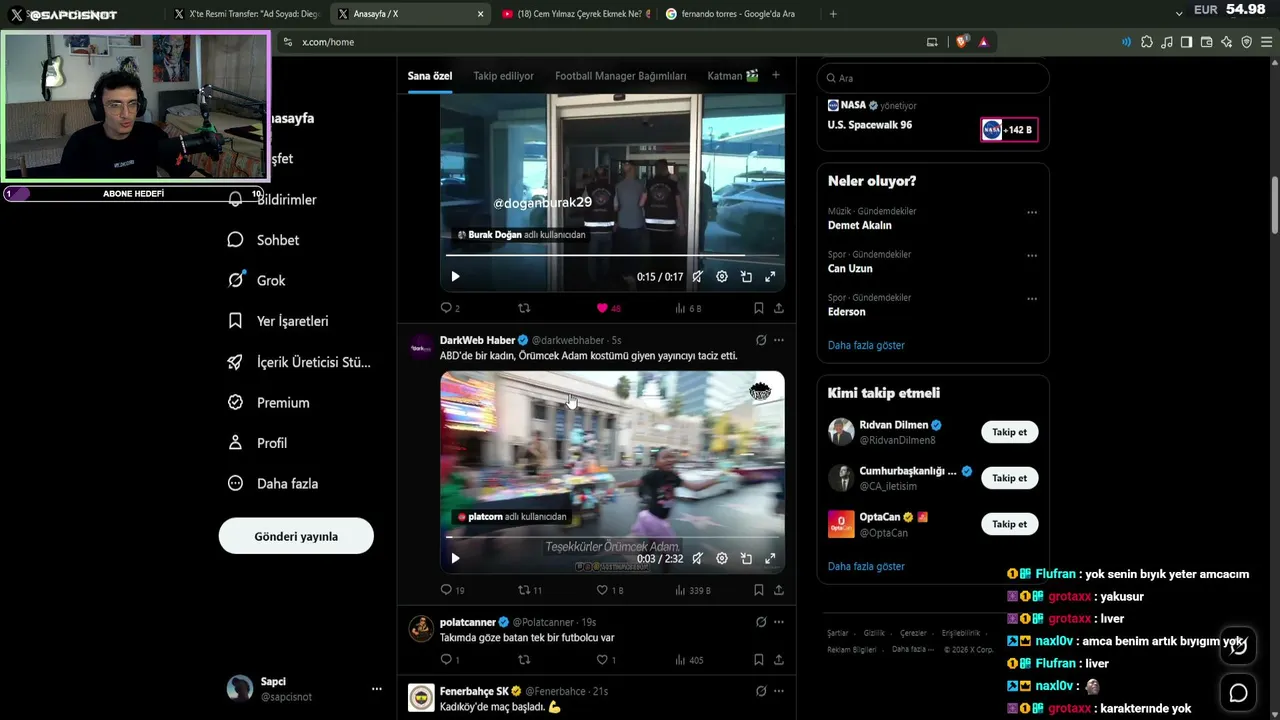Open the Brave Shields icon in the address bar
The height and width of the screenshot is (720, 1280).
[x=962, y=42]
